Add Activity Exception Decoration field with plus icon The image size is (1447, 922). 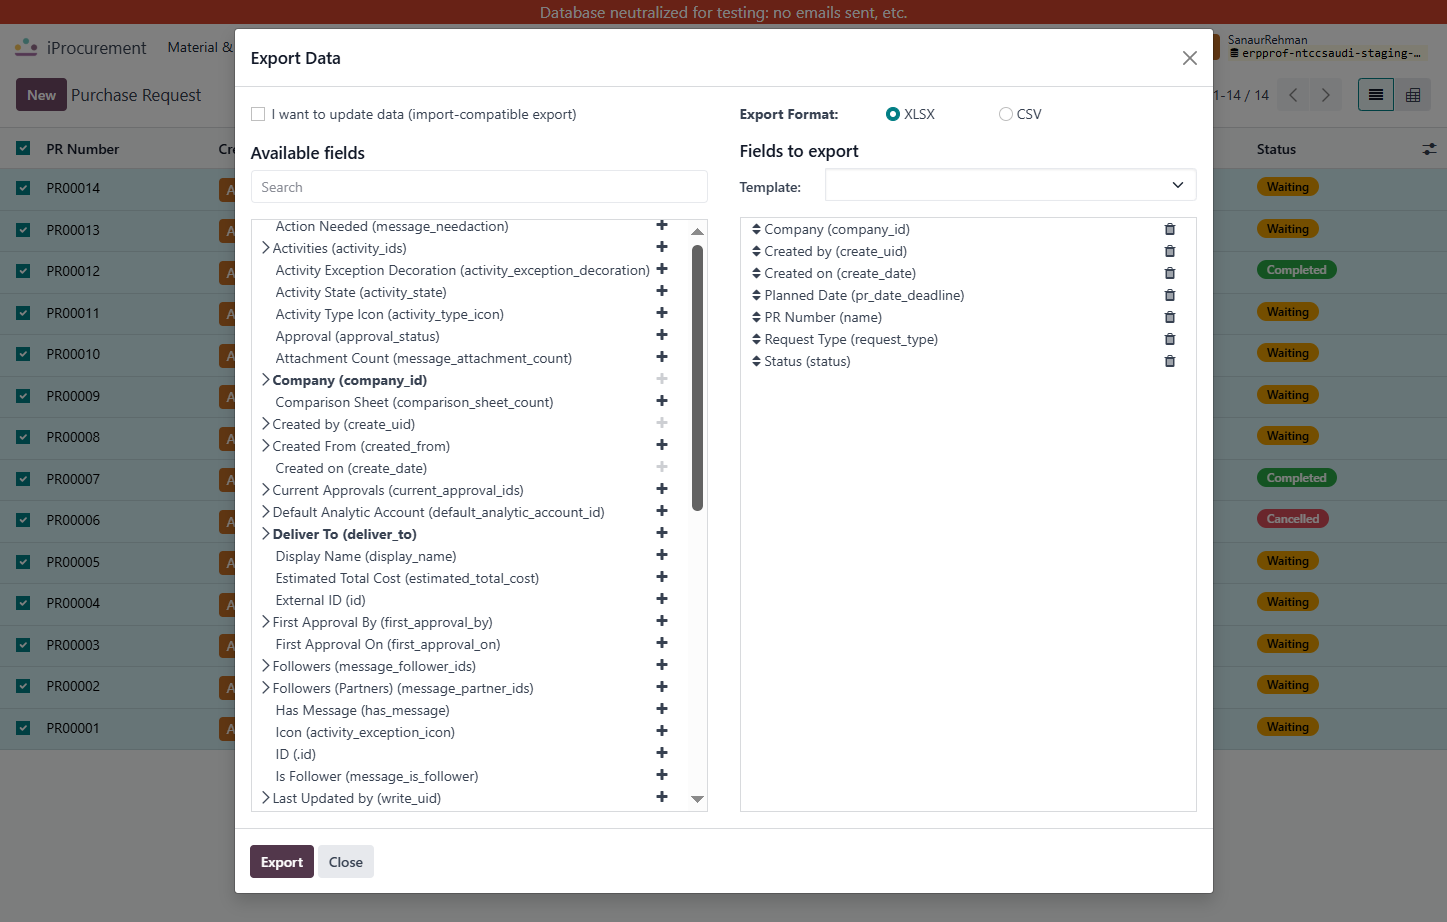662,269
